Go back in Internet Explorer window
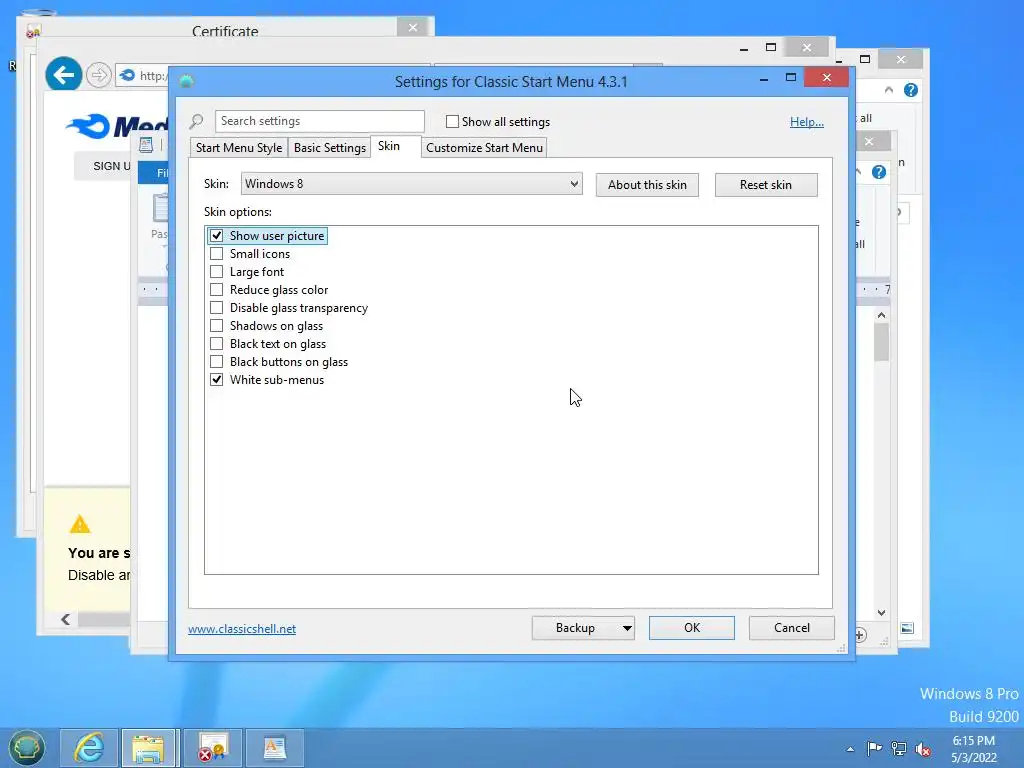 (63, 74)
